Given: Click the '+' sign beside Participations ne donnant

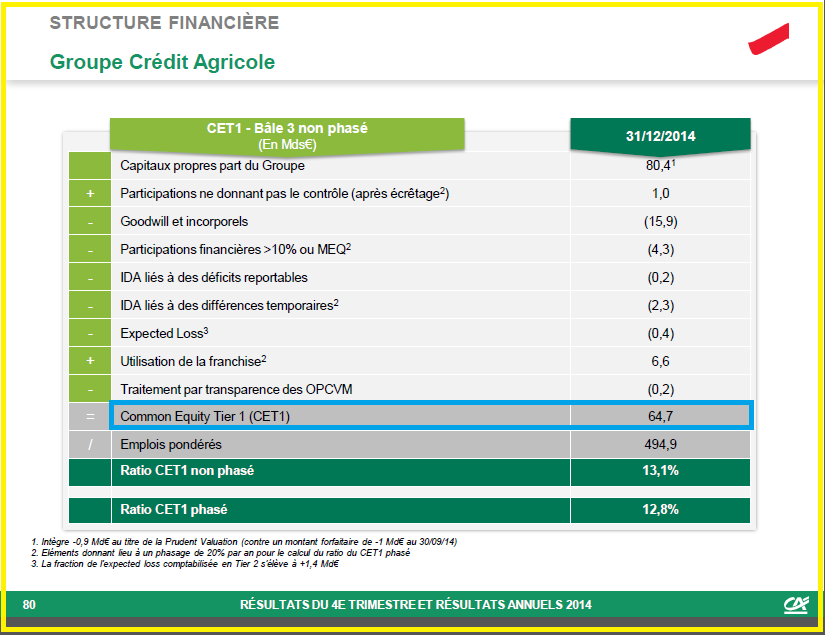Looking at the screenshot, I should (90, 193).
